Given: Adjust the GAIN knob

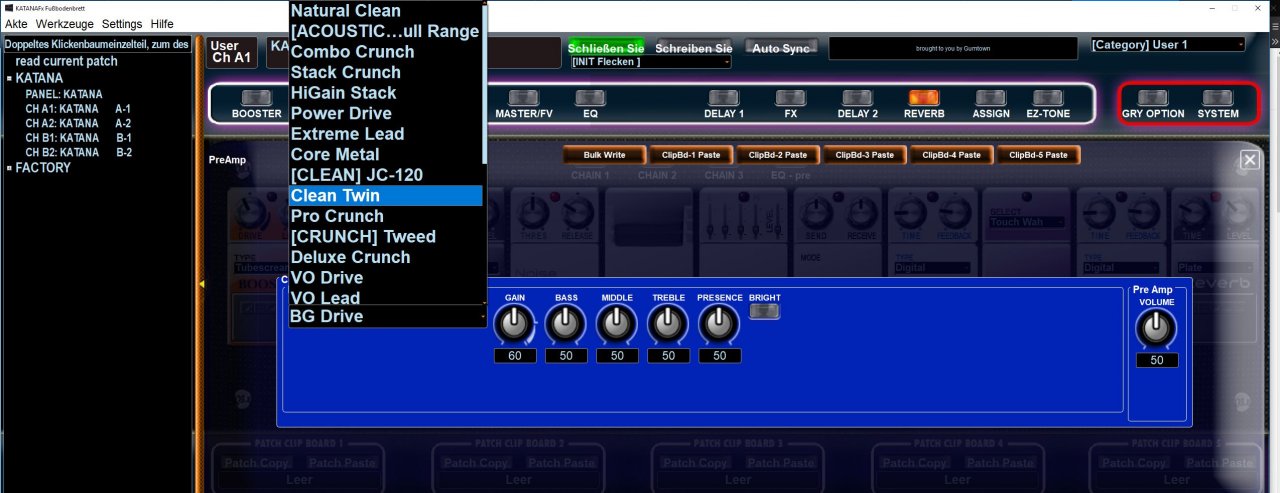Looking at the screenshot, I should [x=515, y=324].
